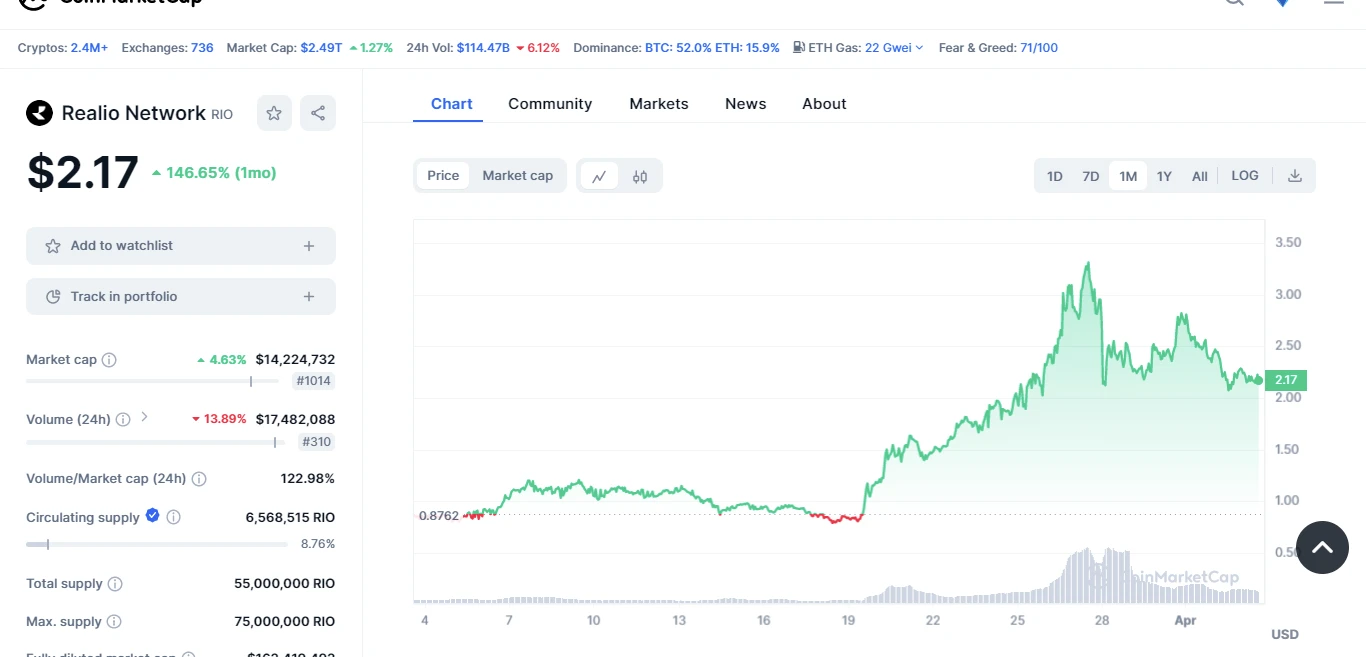This screenshot has height=657, width=1366.
Task: Click the ETH Gas pump icon
Action: pyautogui.click(x=799, y=47)
